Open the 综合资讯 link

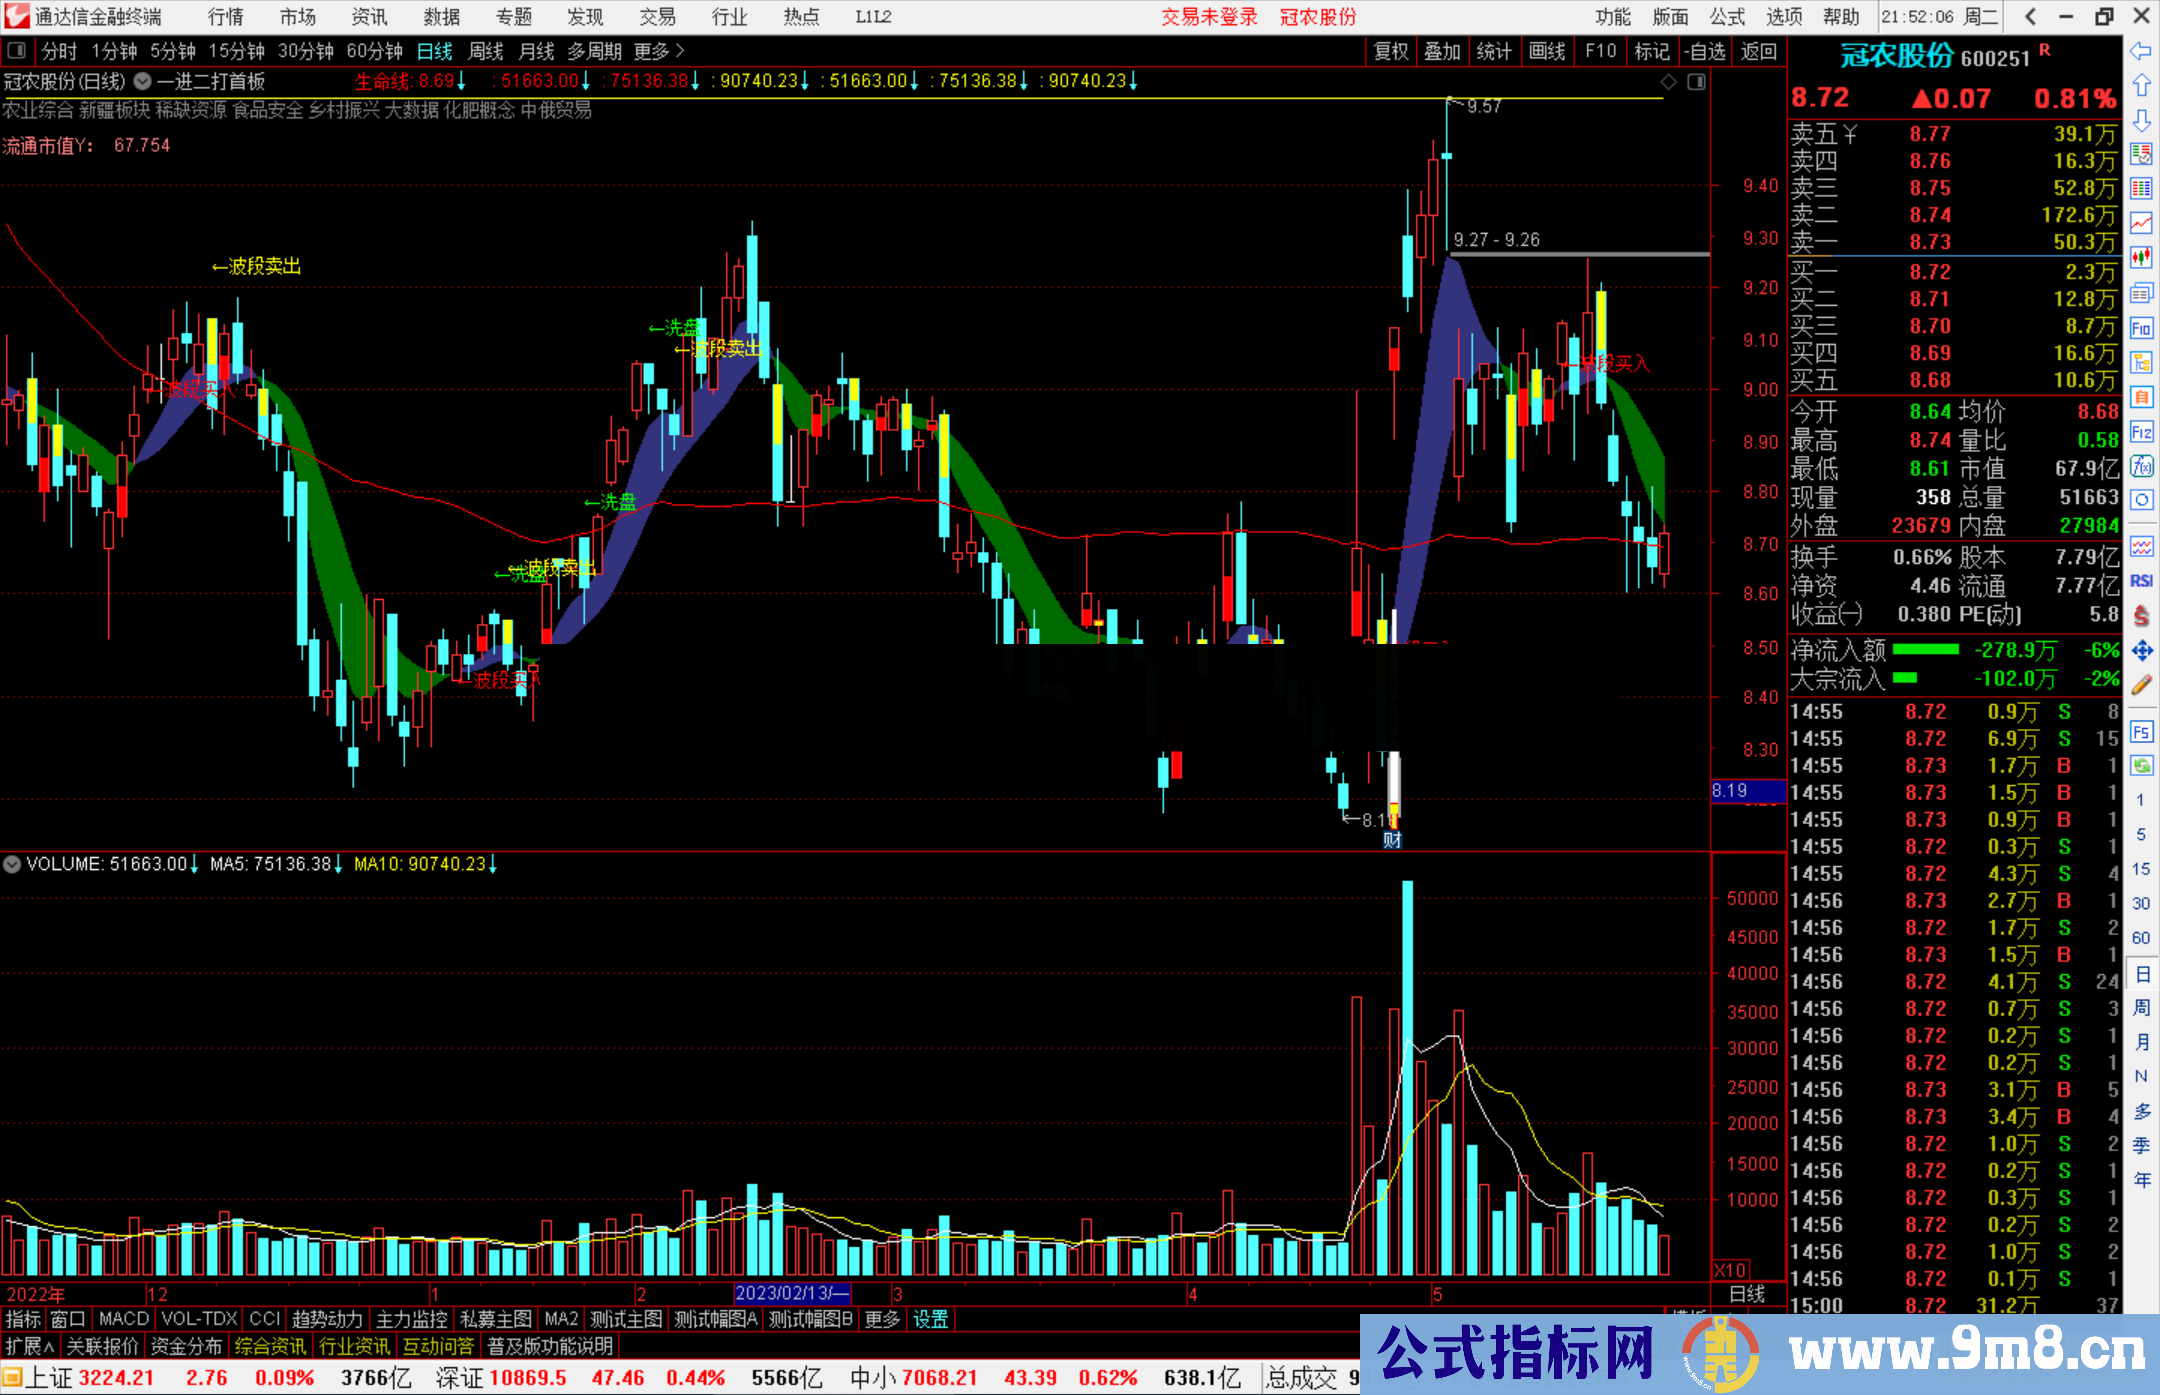coord(270,1346)
